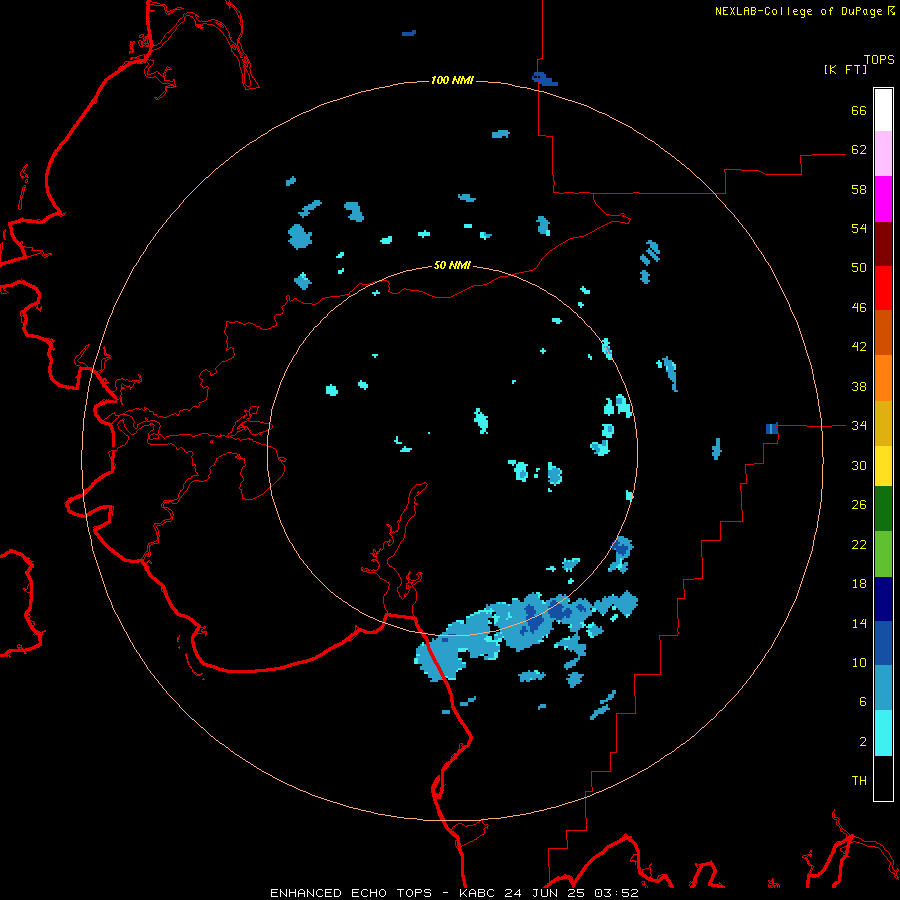Click the light green swatch between 18 and 22
Image resolution: width=900 pixels, height=900 pixels.
click(x=883, y=554)
